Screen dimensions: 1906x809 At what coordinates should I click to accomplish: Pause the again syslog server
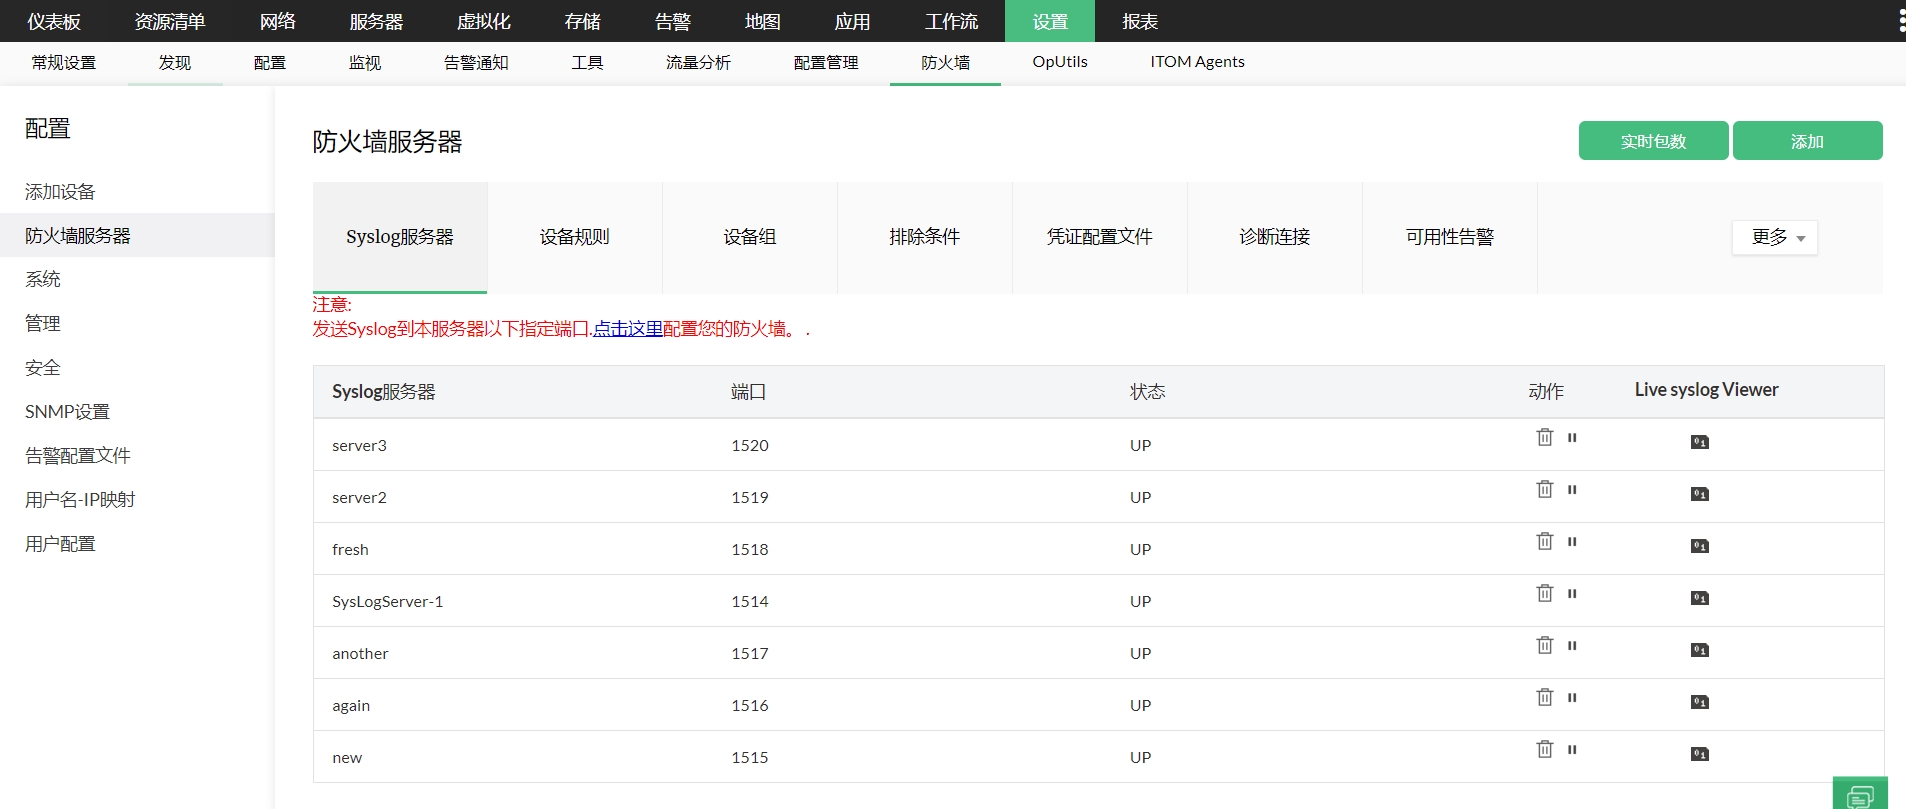[x=1572, y=698]
